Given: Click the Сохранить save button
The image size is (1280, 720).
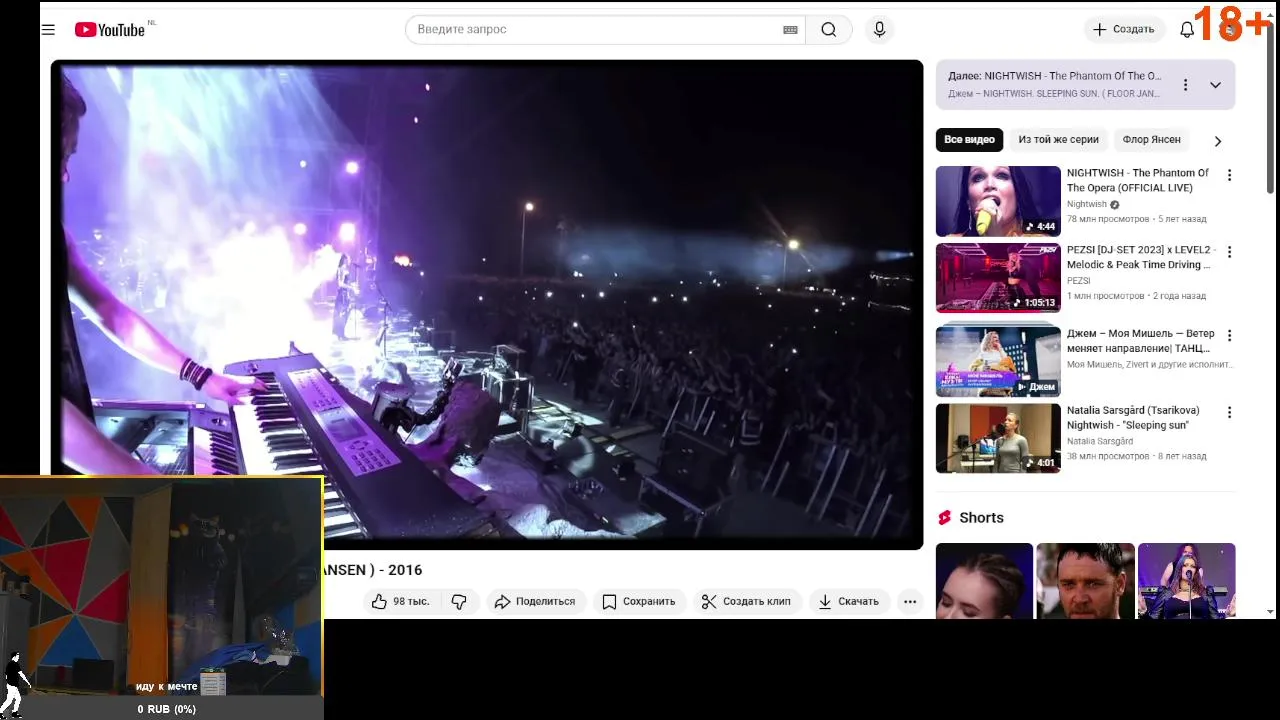Looking at the screenshot, I should (x=638, y=601).
